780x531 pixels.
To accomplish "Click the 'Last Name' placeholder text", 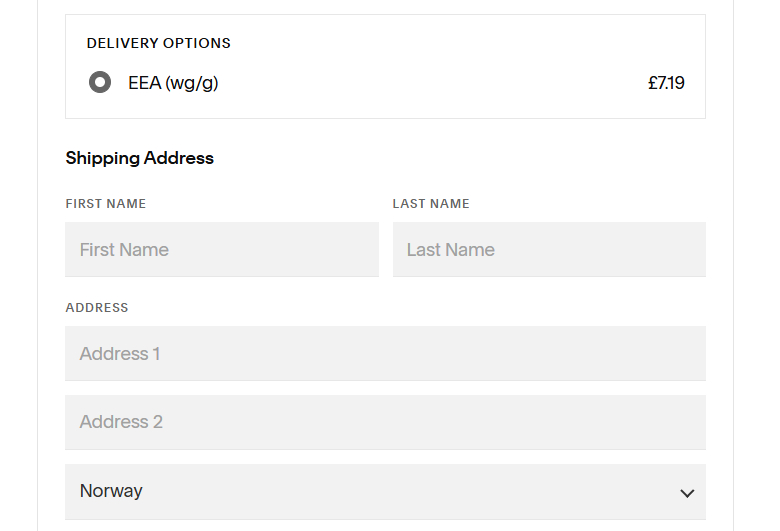I will 451,250.
